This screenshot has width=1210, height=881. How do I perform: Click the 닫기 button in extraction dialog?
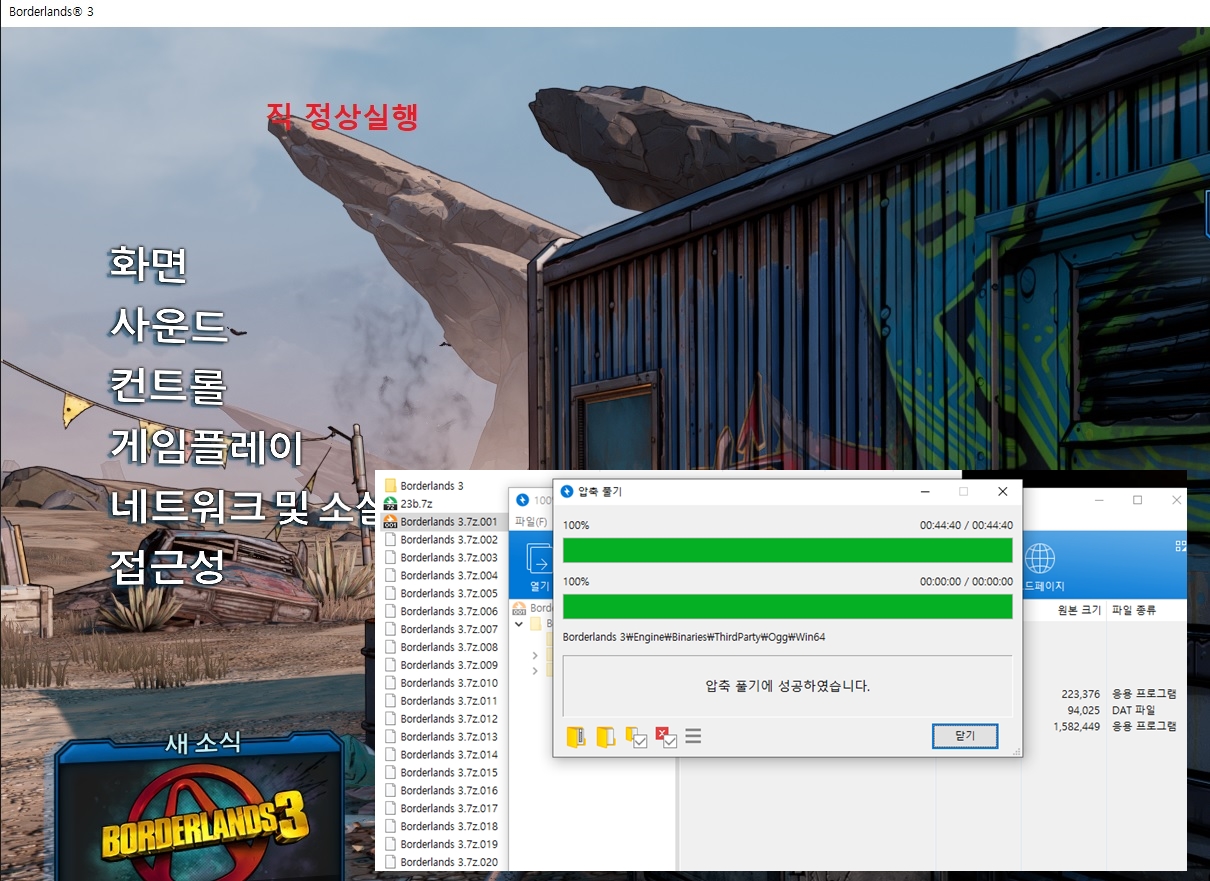965,736
